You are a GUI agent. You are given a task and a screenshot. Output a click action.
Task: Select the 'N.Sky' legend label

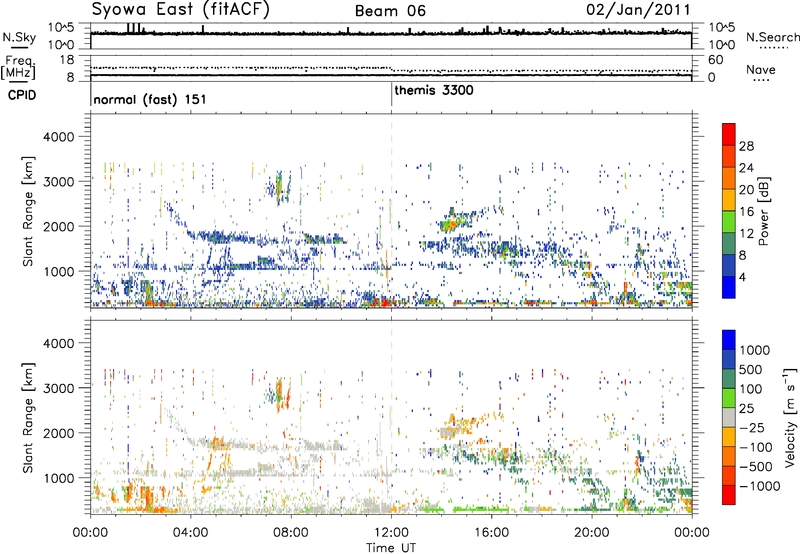(x=19, y=37)
